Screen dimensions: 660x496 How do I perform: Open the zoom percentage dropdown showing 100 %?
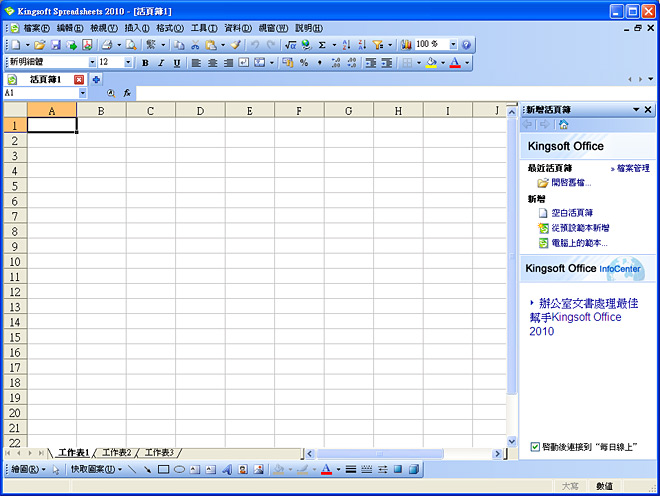click(x=453, y=44)
